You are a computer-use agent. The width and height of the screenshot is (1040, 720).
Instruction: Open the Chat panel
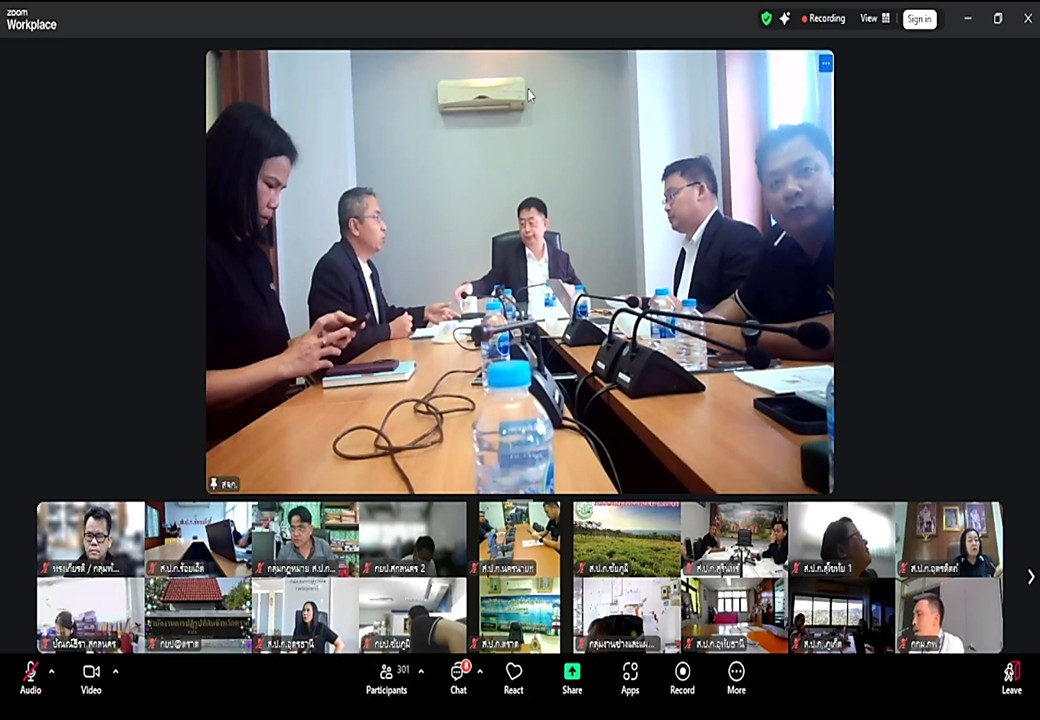458,680
